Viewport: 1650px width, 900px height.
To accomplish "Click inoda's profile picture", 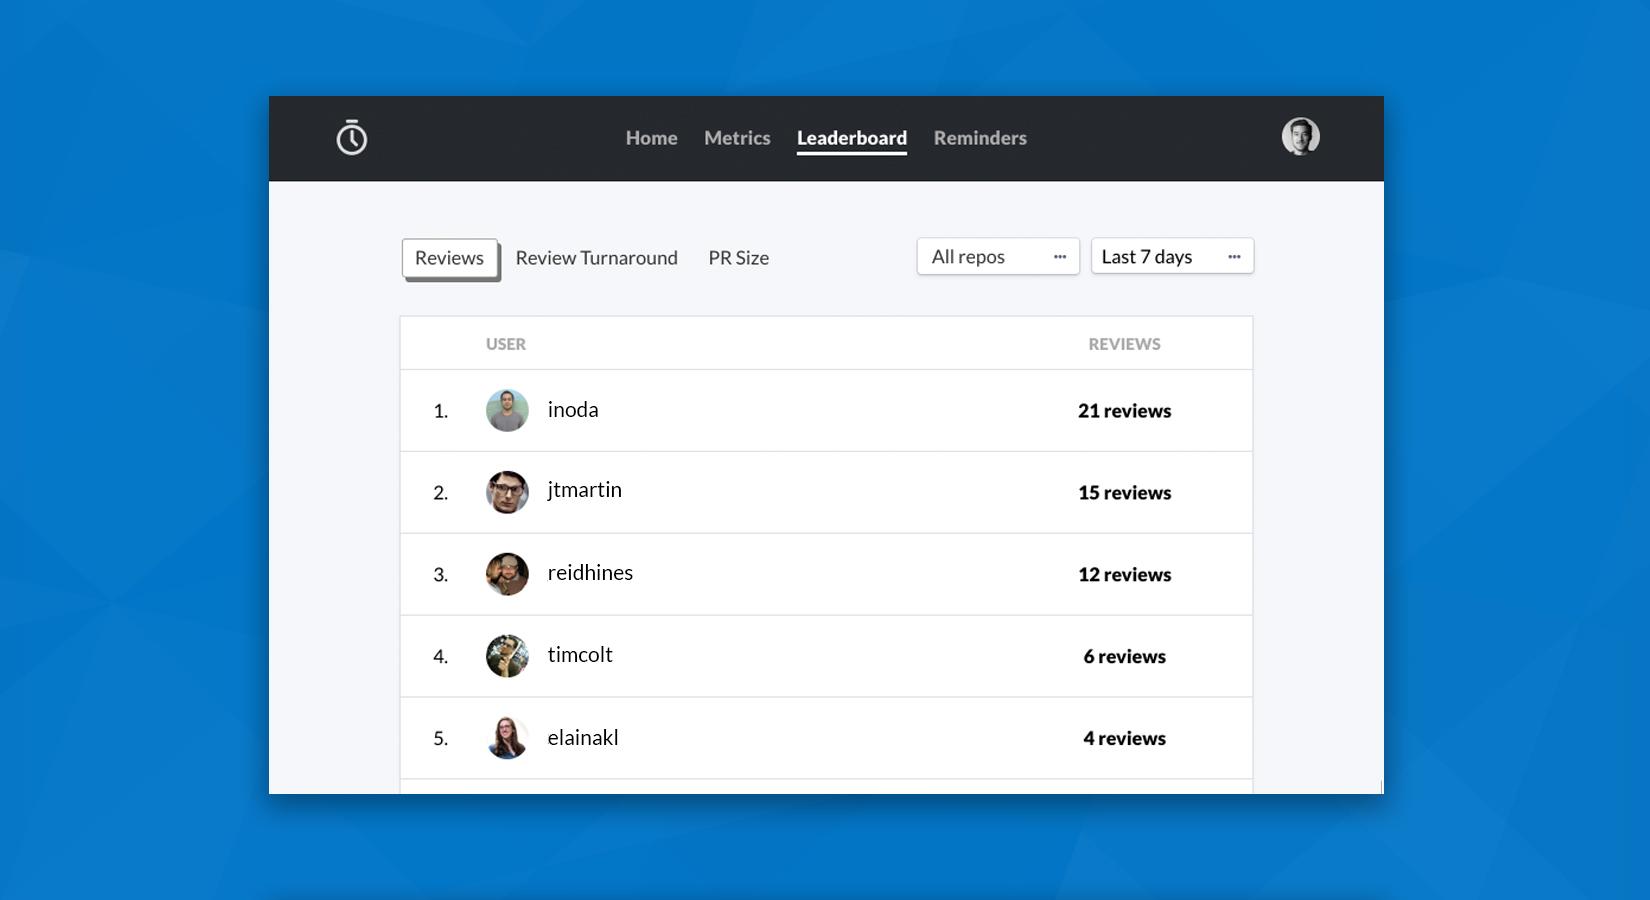I will (x=507, y=411).
